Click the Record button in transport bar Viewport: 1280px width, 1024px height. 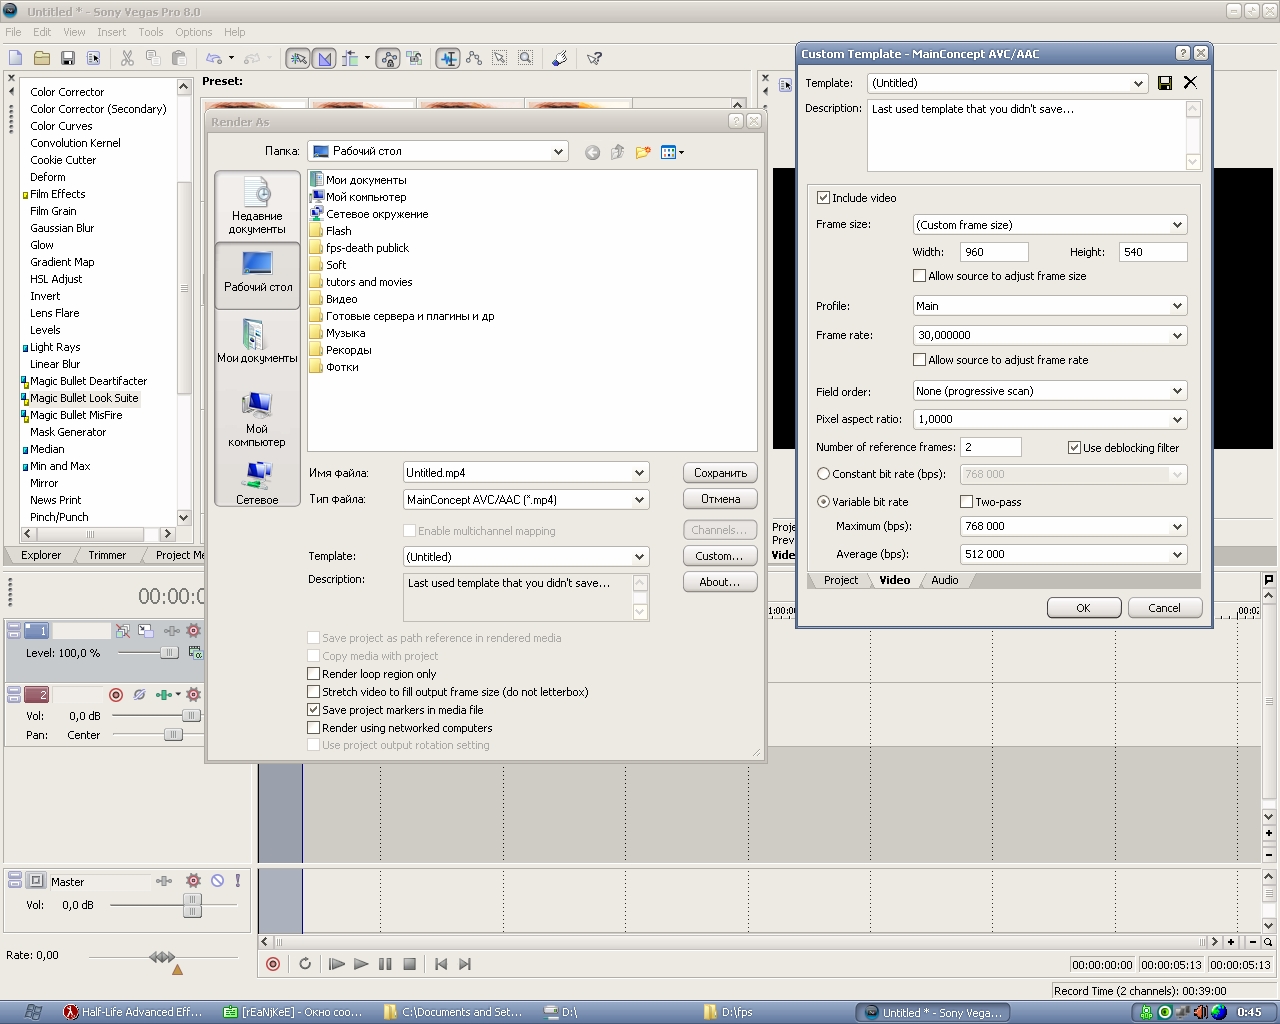[x=273, y=964]
